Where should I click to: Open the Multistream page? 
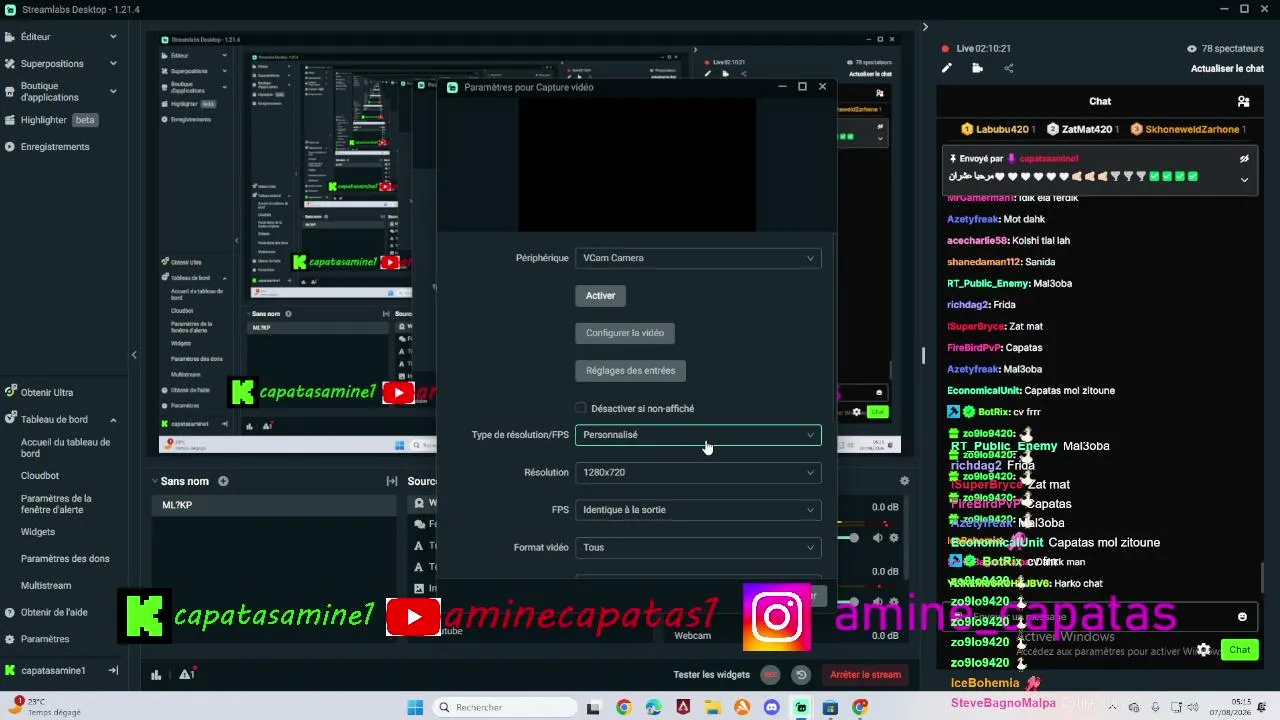click(x=46, y=586)
